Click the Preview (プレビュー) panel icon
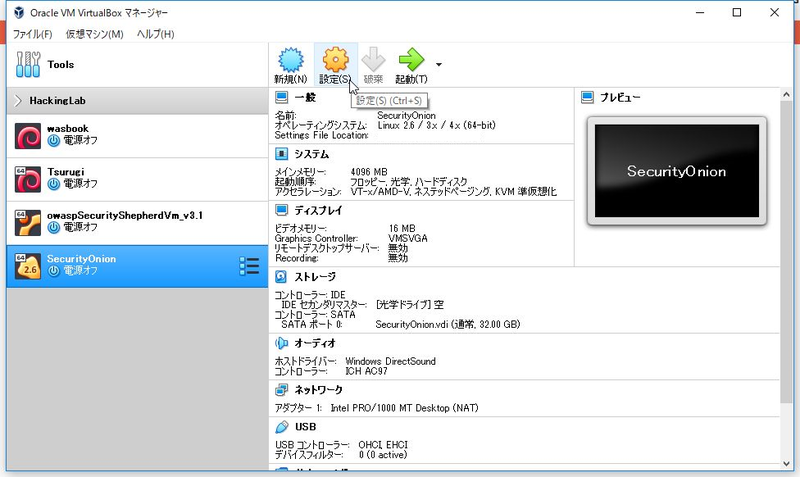800x477 pixels. (588, 97)
